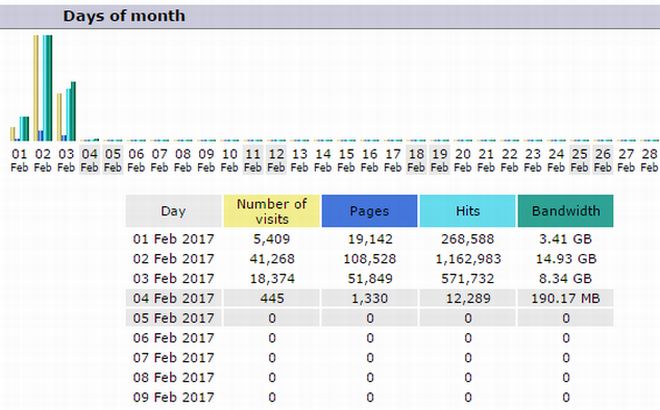Screen dimensions: 660x410
Task: Click the yellow "Number of visits" header
Action: pos(272,211)
